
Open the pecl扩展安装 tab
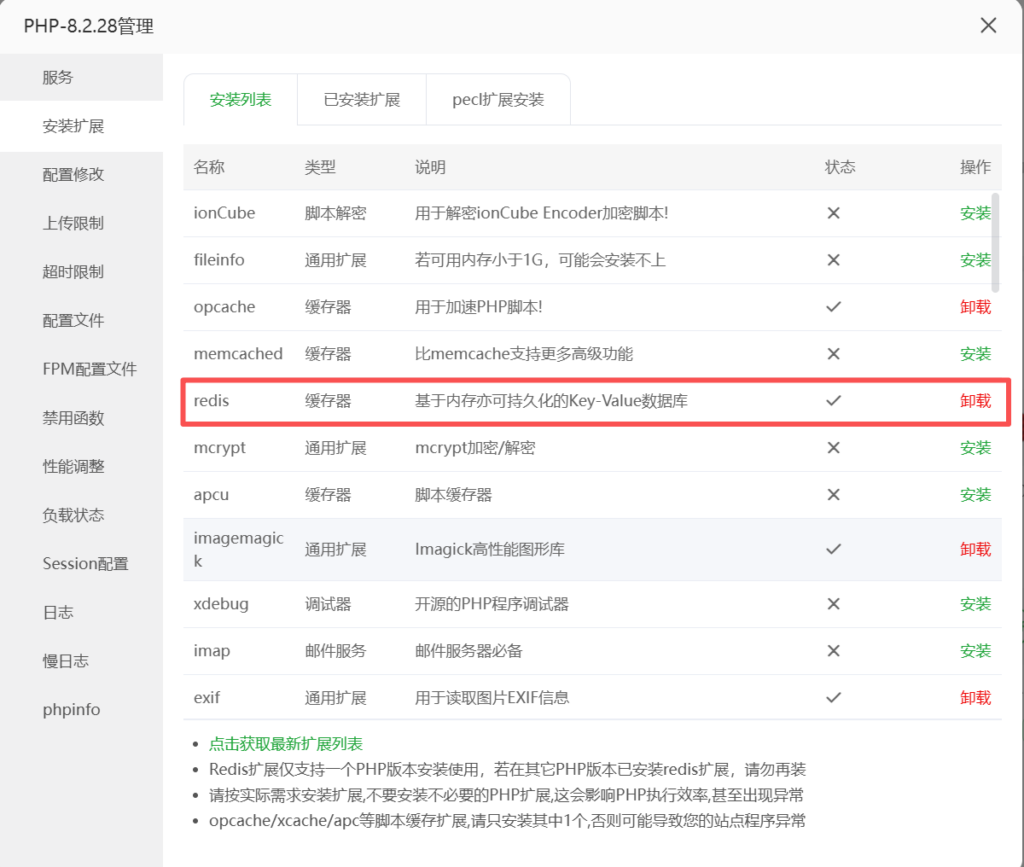tap(498, 99)
